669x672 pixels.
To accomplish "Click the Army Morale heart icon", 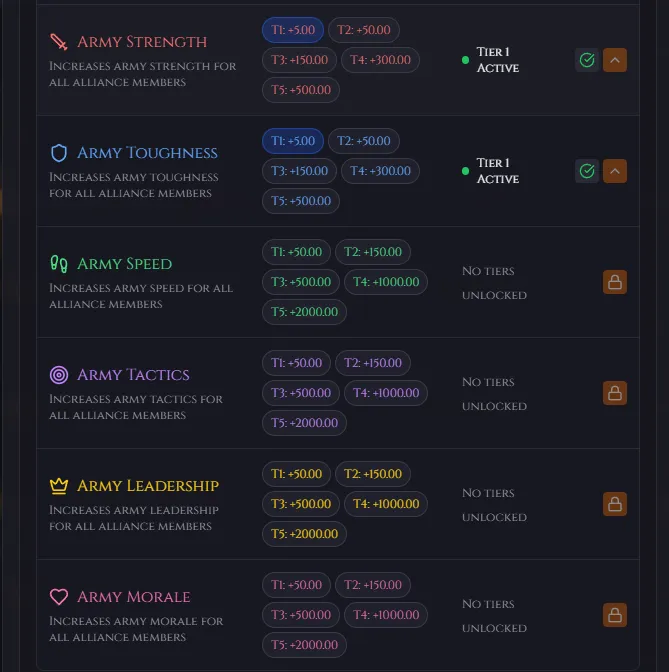I will (x=59, y=597).
